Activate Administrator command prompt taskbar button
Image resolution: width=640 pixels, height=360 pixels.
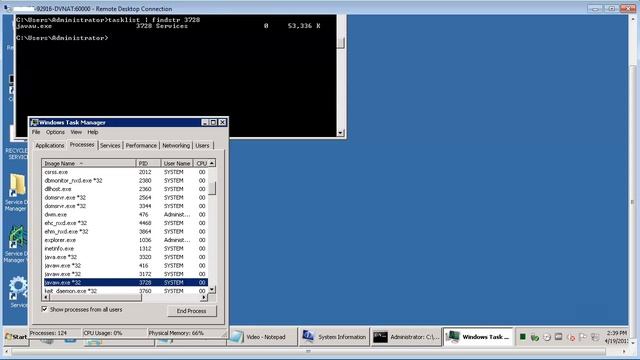pyautogui.click(x=406, y=337)
